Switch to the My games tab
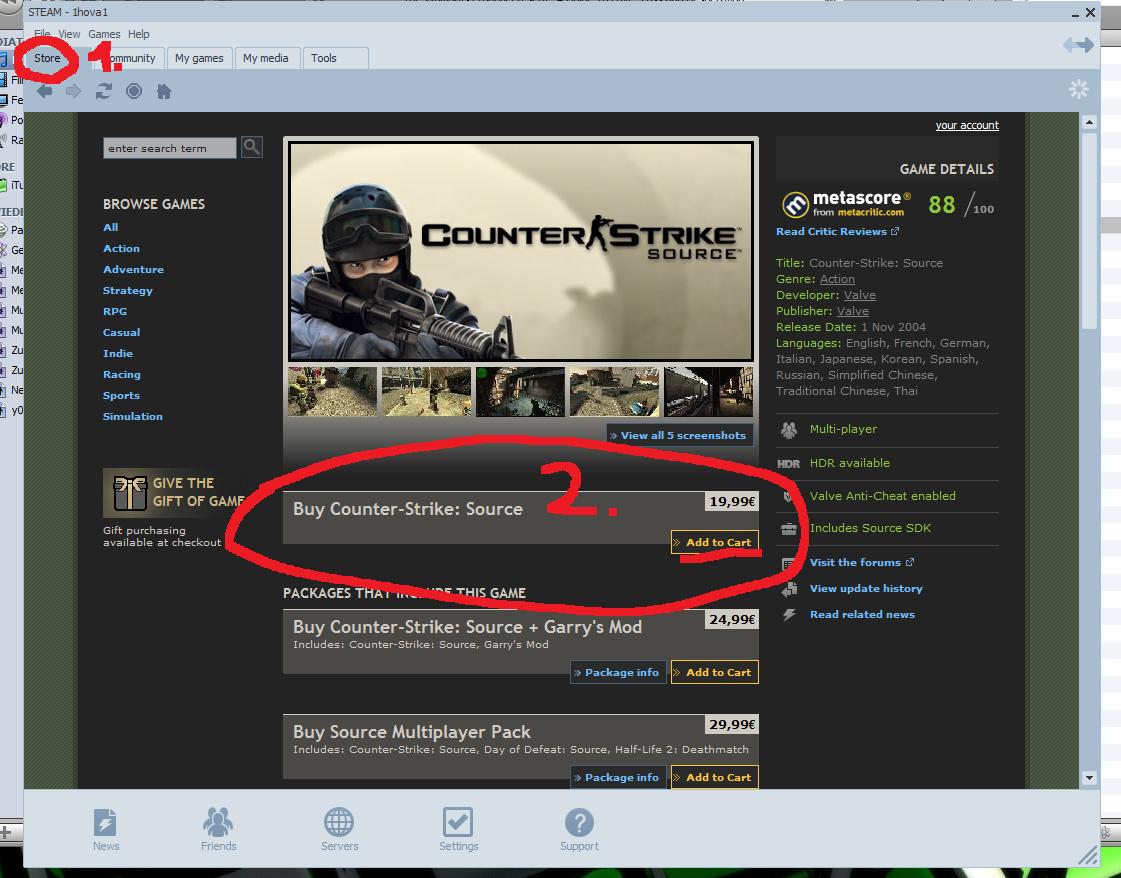 pyautogui.click(x=199, y=58)
